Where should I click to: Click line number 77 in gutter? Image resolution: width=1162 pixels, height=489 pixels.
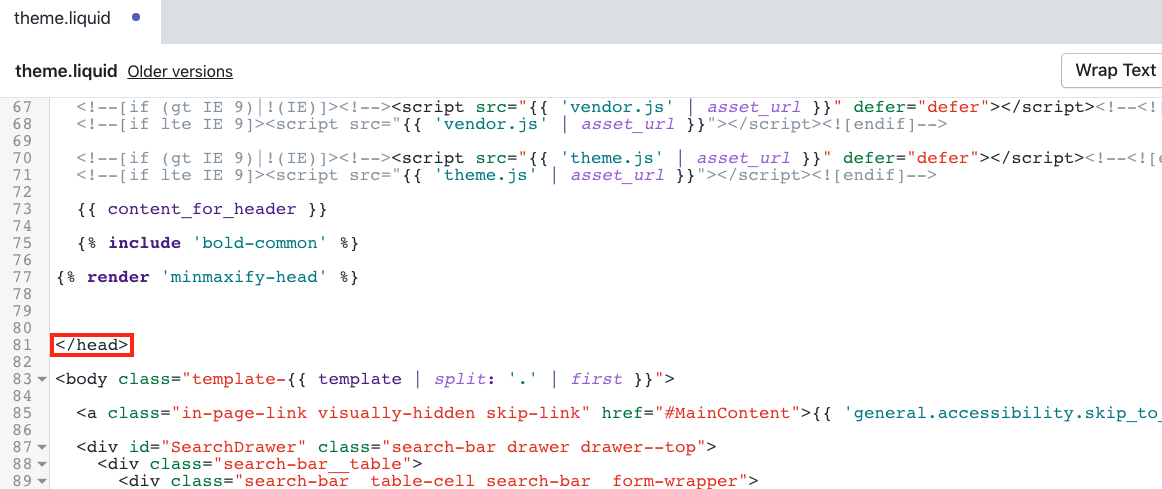point(23,277)
